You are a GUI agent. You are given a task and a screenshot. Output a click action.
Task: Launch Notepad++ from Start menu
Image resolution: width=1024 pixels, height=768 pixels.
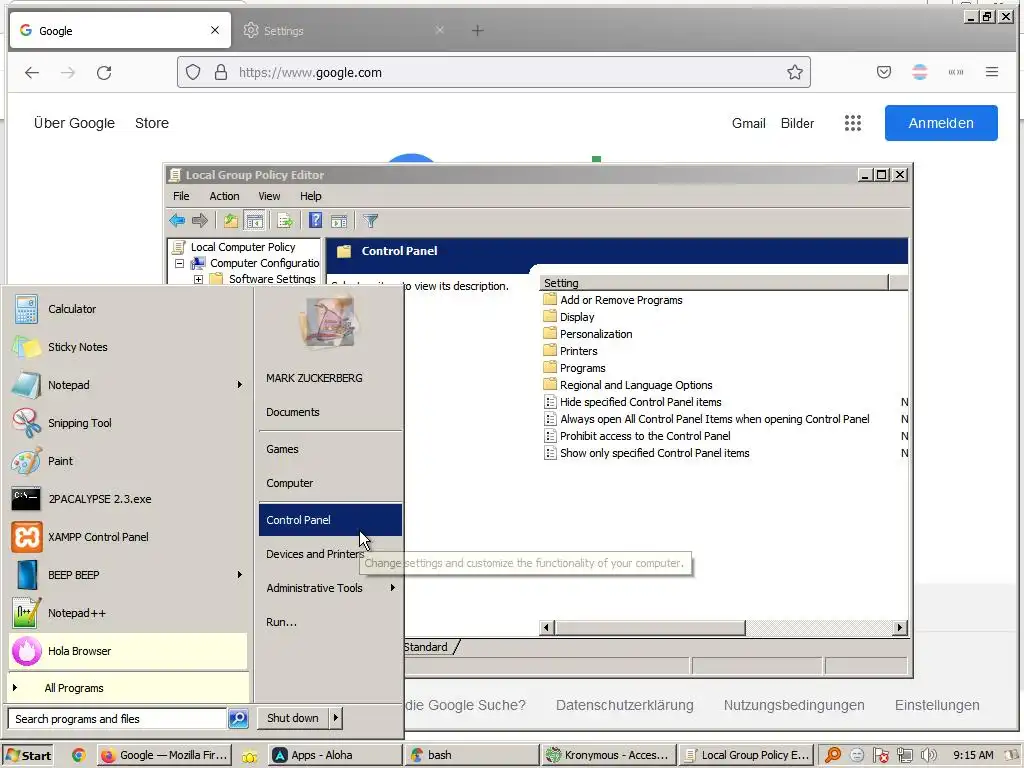point(129,613)
